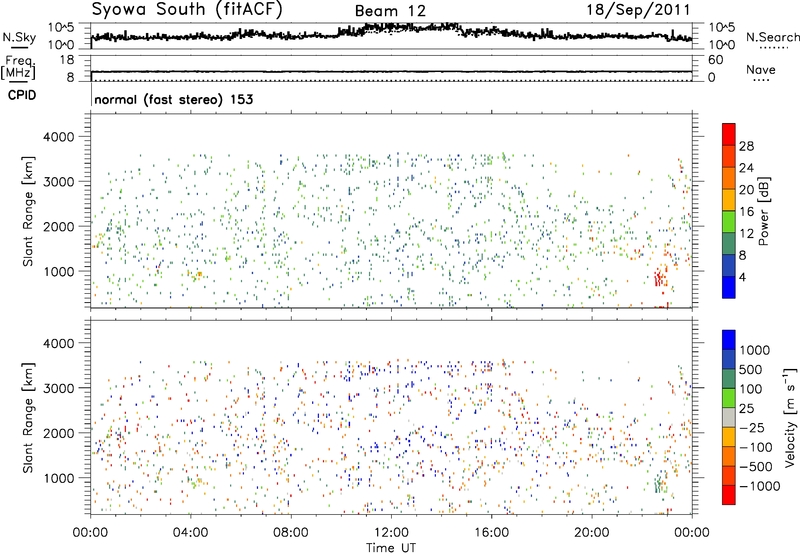Image resolution: width=800 pixels, height=554 pixels.
Task: Click the 'Time UT' axis label
Action: point(391,547)
